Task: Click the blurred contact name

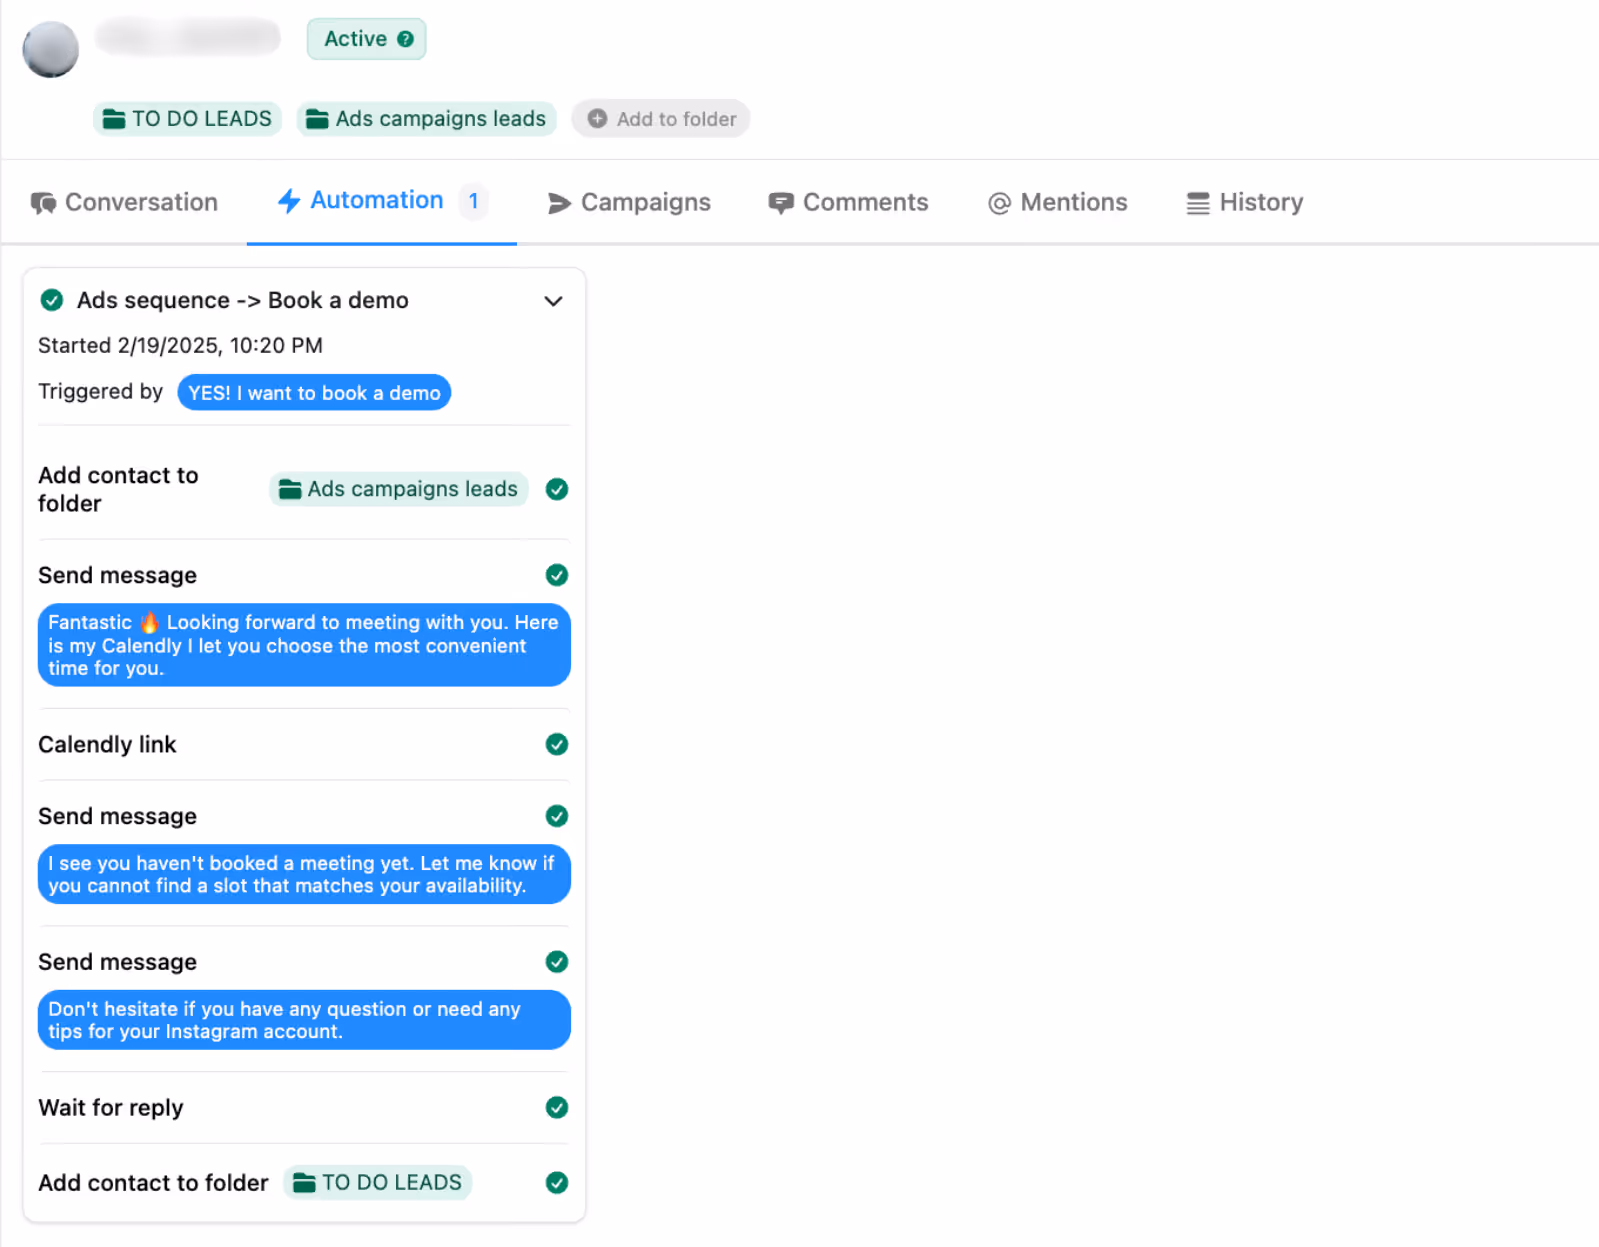Action: 187,37
